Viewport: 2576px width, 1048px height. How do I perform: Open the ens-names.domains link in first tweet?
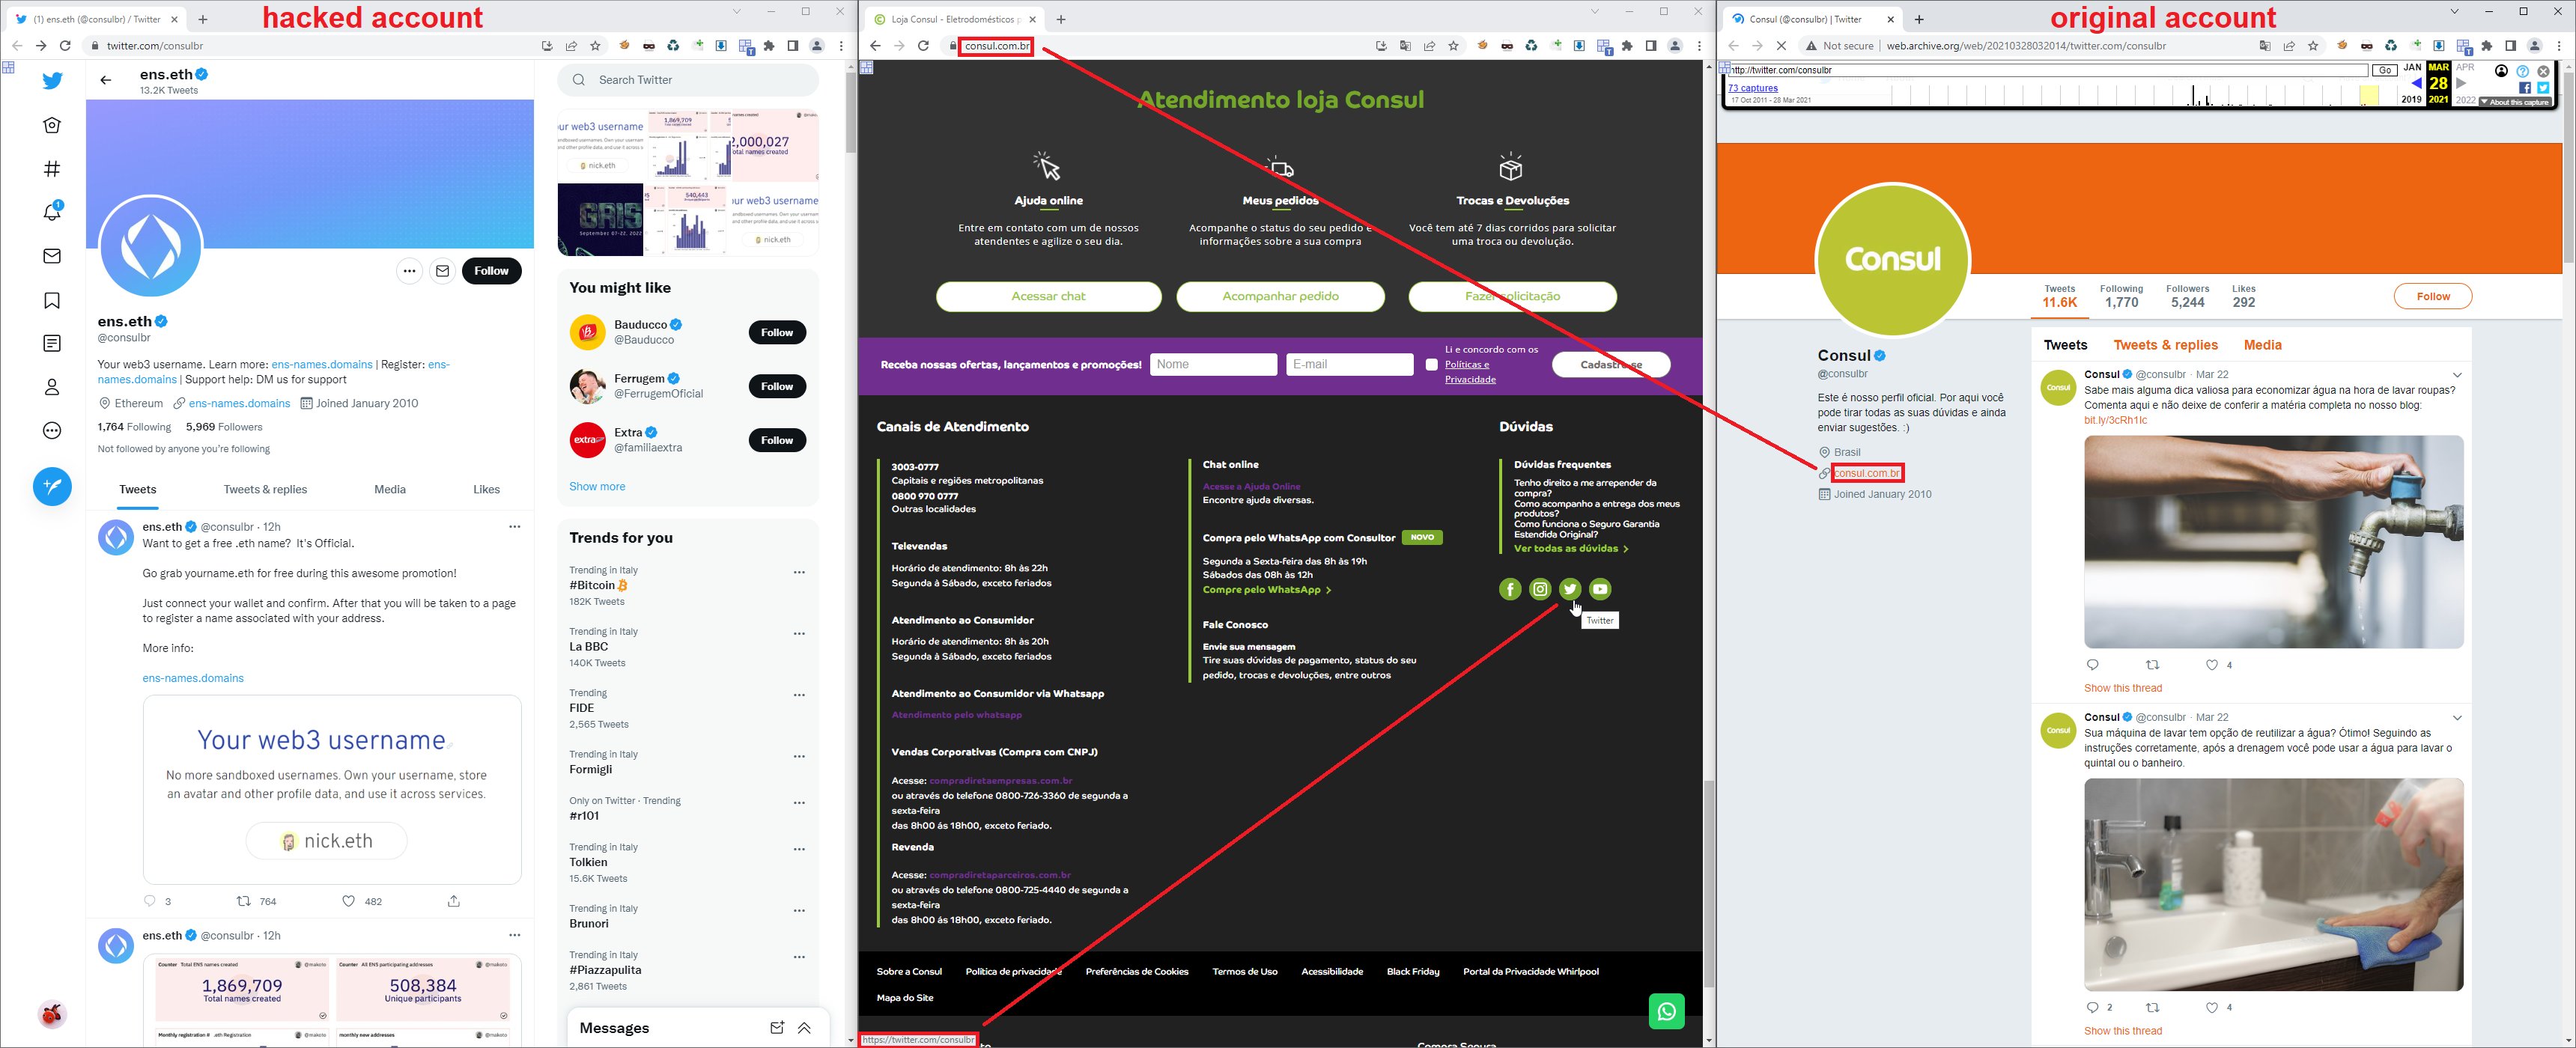click(193, 678)
